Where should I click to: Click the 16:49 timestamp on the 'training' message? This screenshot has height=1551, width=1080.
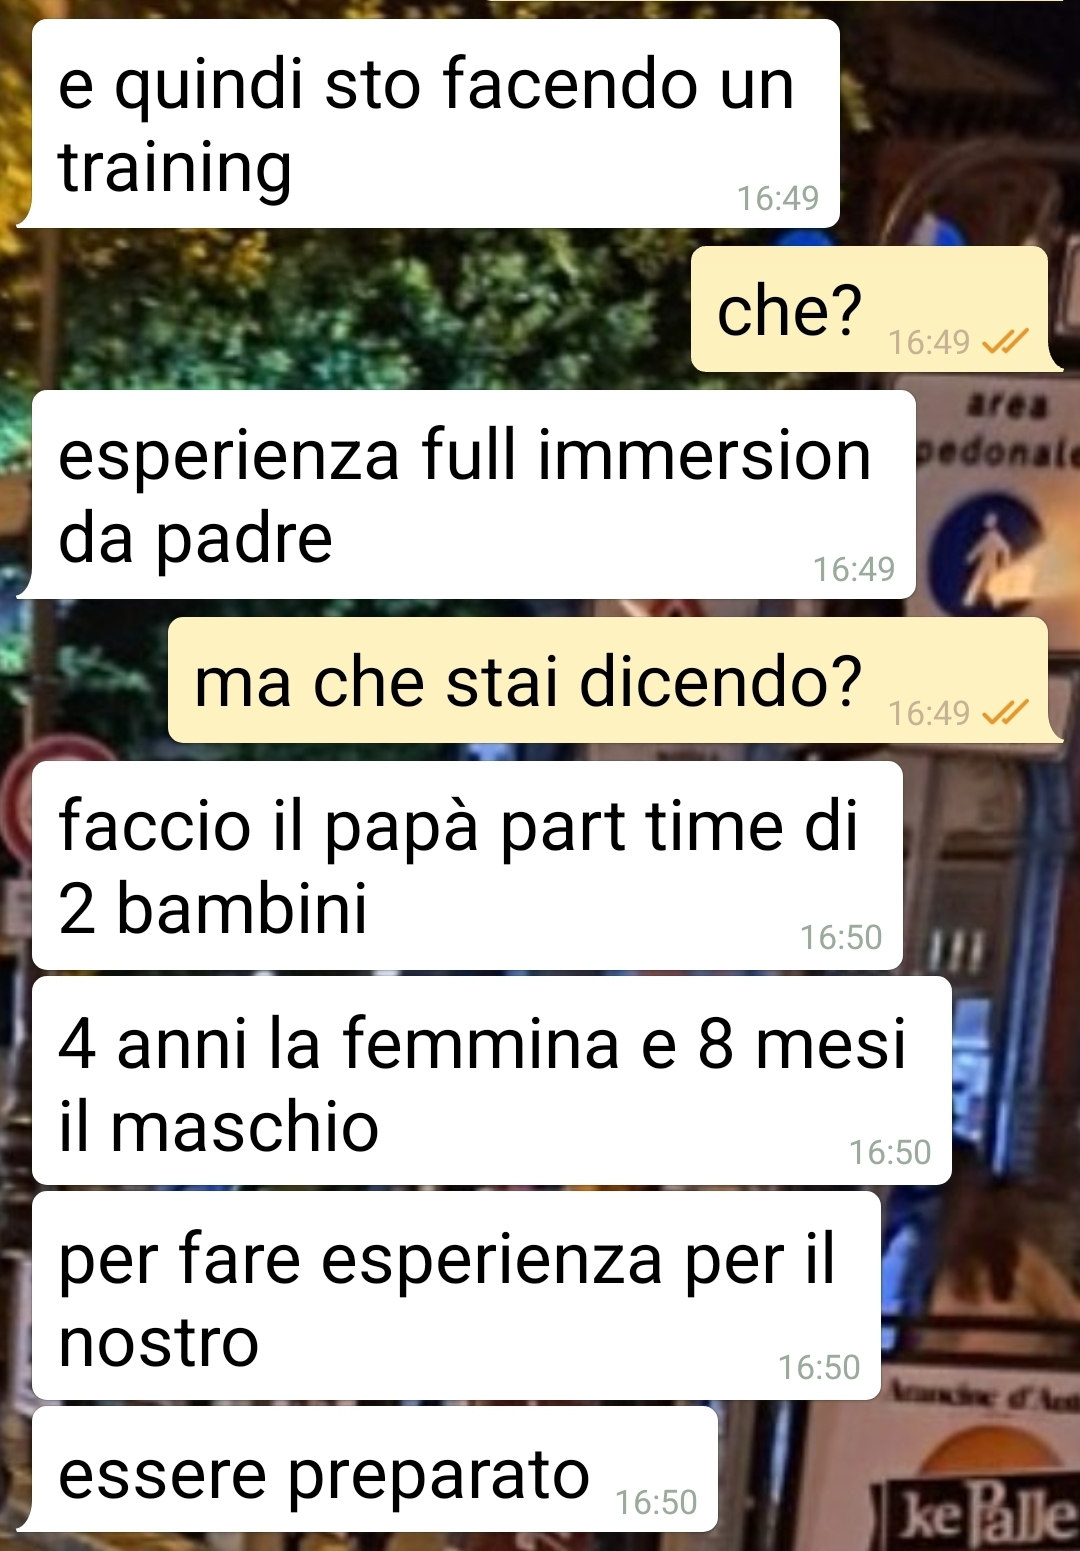(777, 198)
